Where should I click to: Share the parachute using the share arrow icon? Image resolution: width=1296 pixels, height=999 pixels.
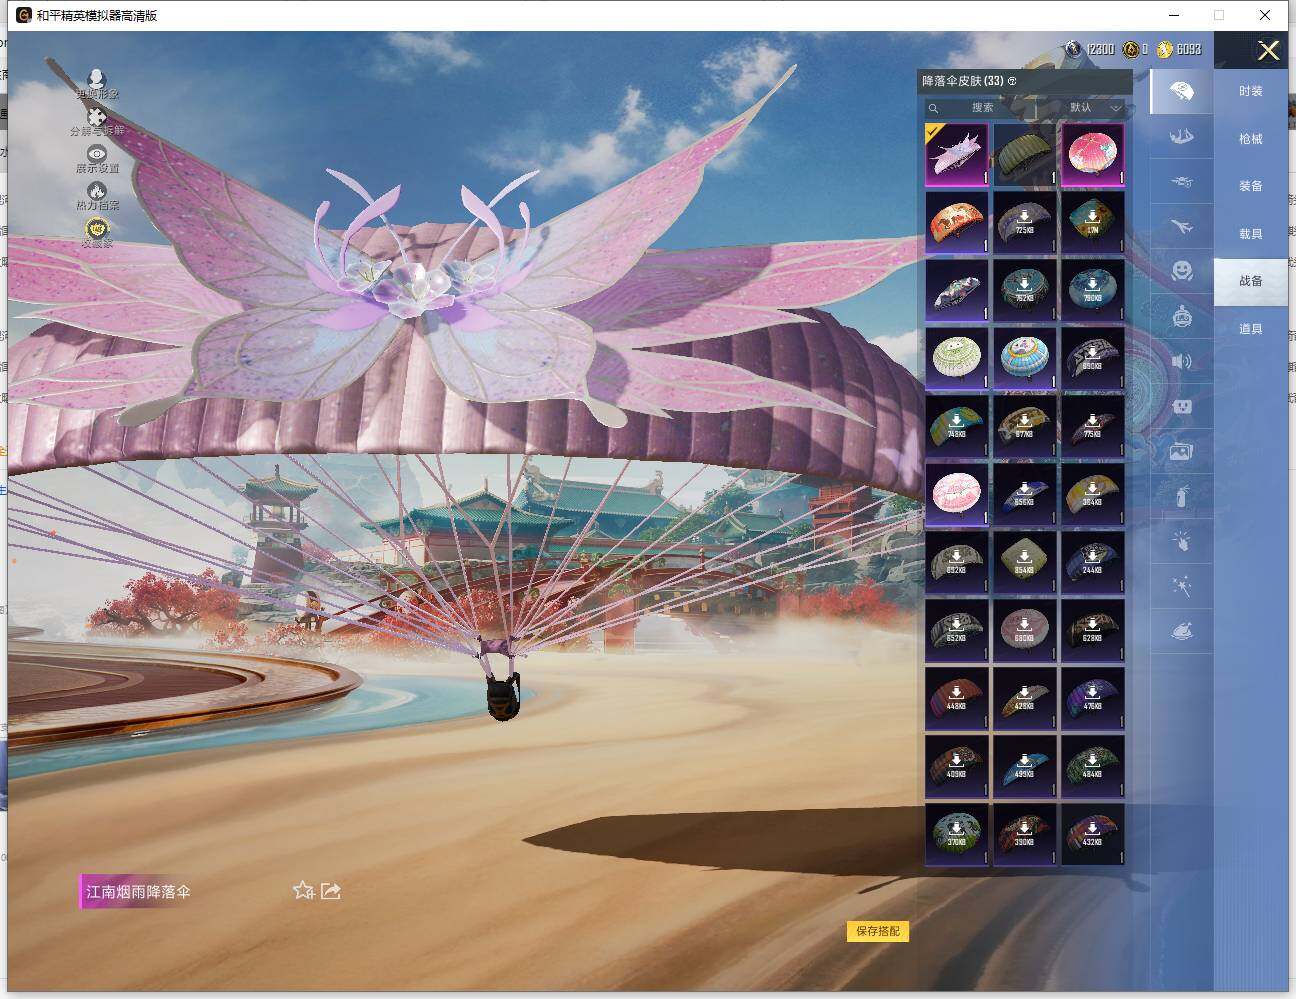tap(331, 890)
